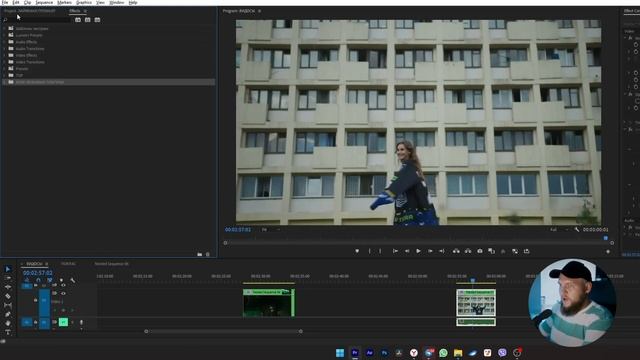Open timeline display settings wrench

(x=73, y=280)
